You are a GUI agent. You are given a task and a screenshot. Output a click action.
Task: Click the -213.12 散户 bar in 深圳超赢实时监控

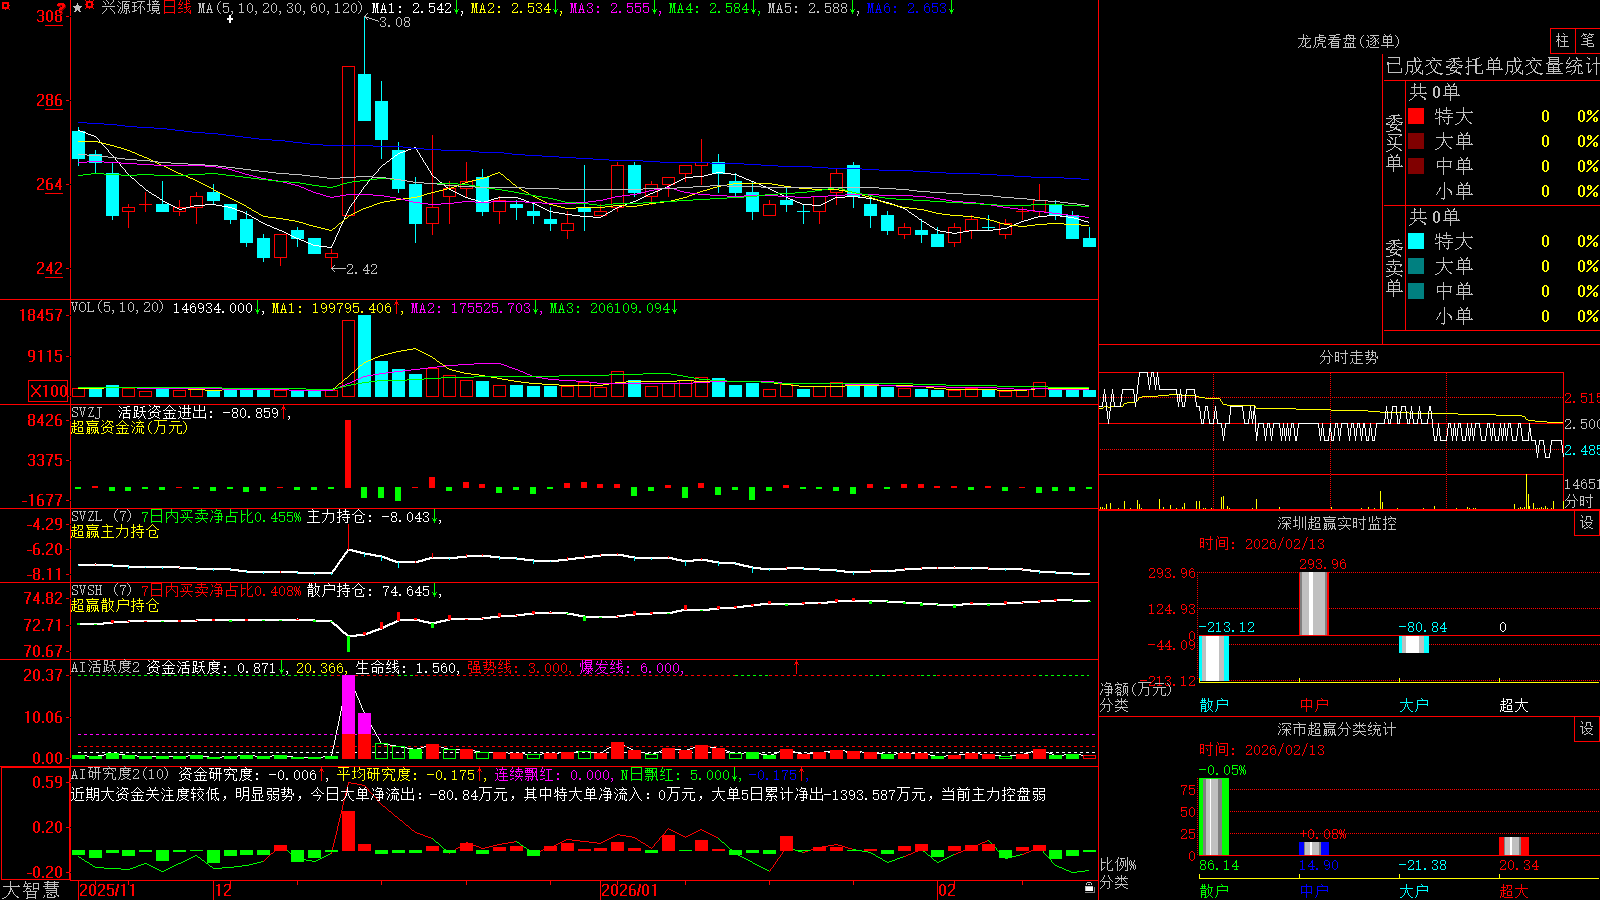tap(1214, 658)
